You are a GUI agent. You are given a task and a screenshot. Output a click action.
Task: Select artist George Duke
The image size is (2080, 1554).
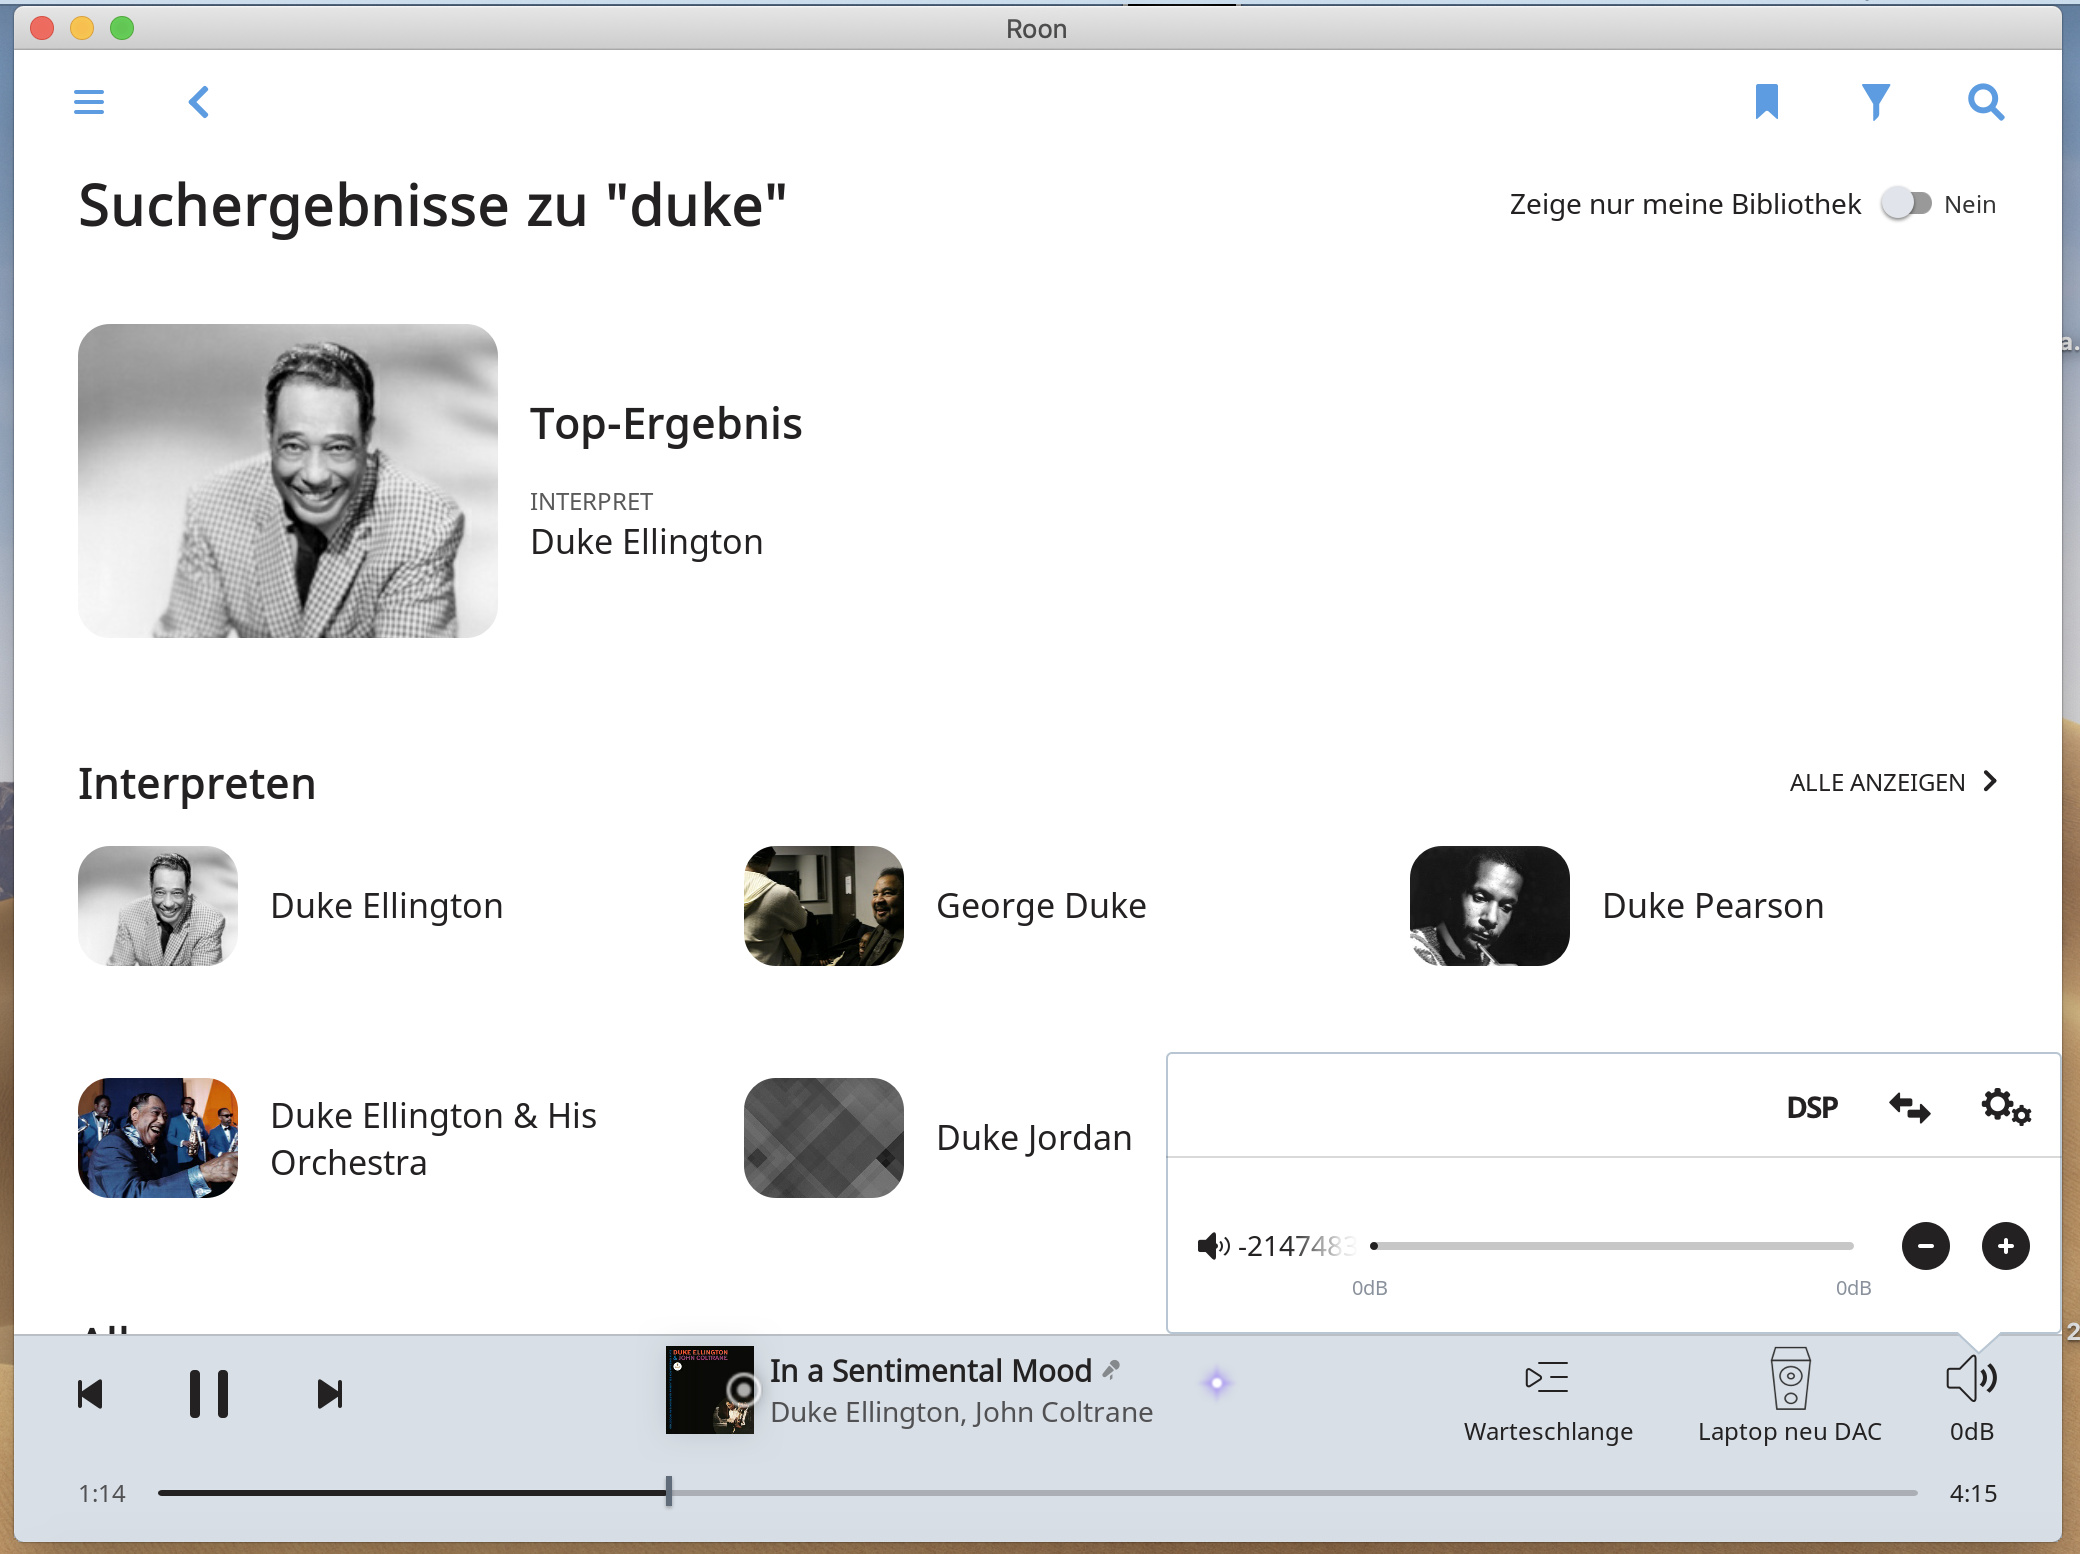[x=1041, y=906]
